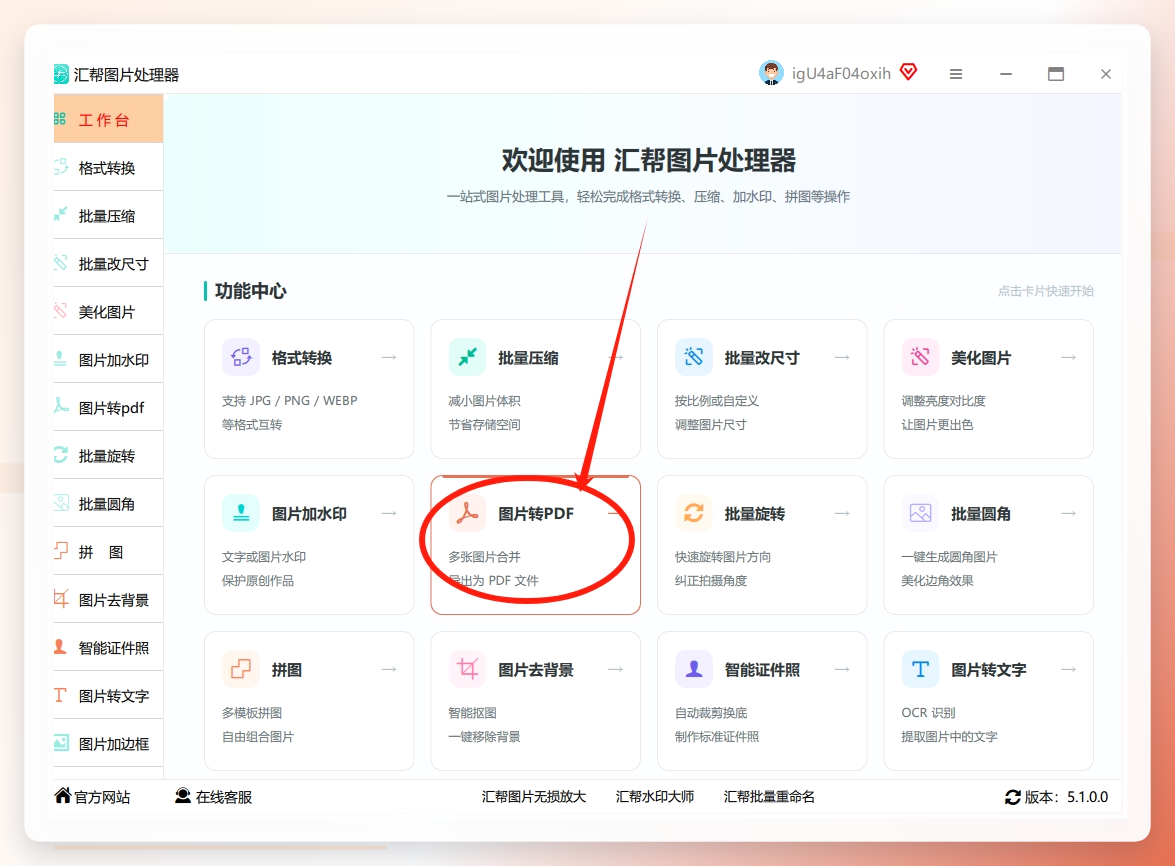Click the 自动裁剪换底 description text

point(711,712)
